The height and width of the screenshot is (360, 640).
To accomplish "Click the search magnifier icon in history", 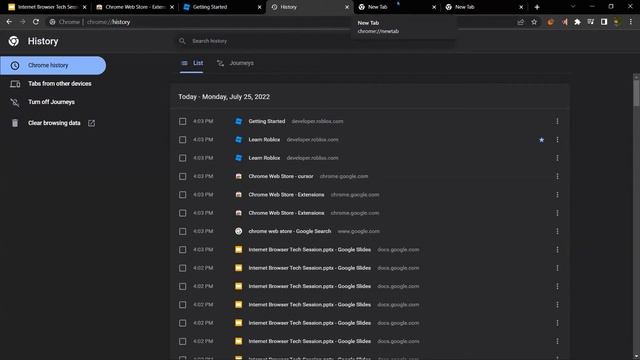I will [182, 41].
